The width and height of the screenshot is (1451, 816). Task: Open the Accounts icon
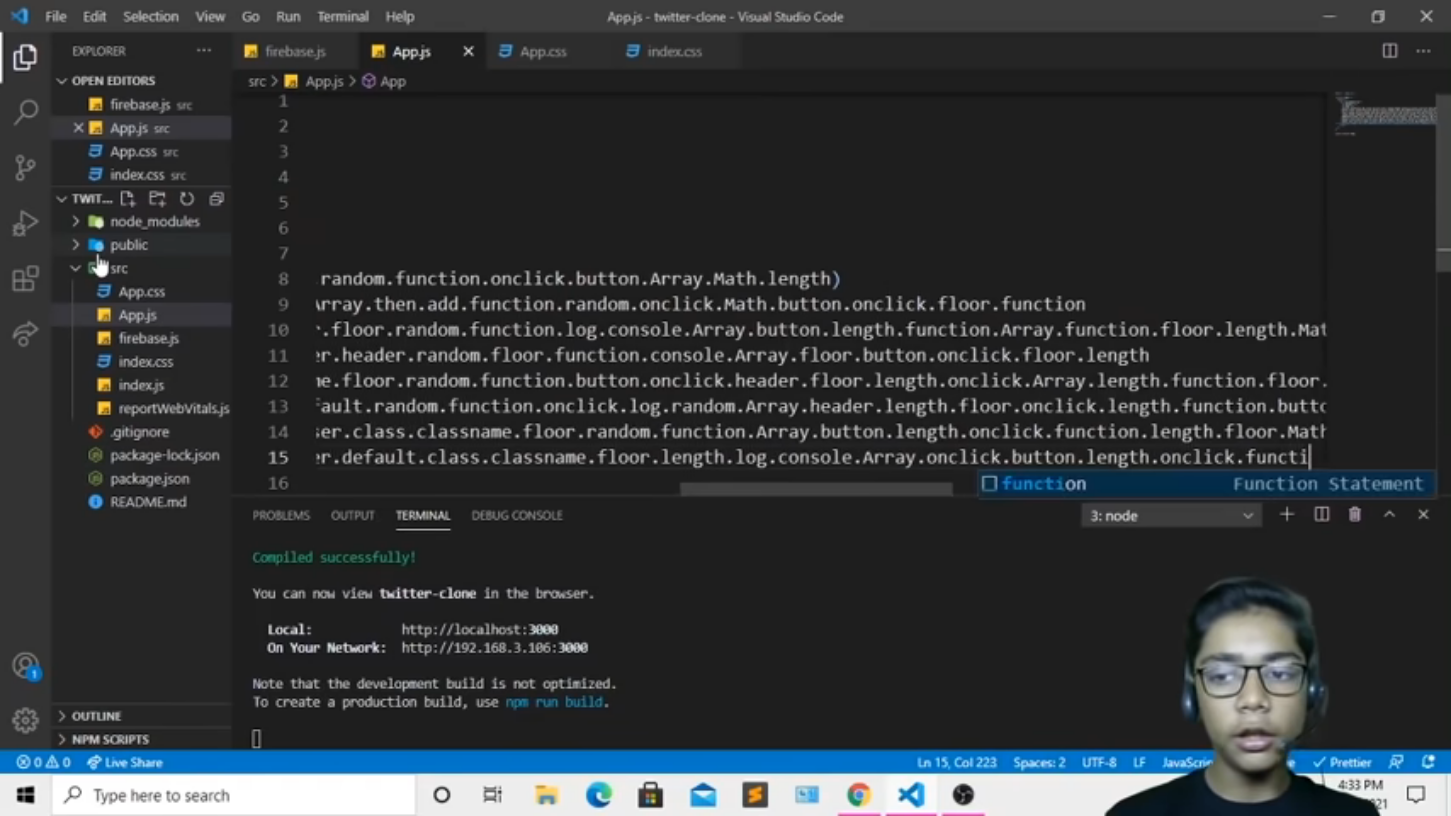(25, 666)
